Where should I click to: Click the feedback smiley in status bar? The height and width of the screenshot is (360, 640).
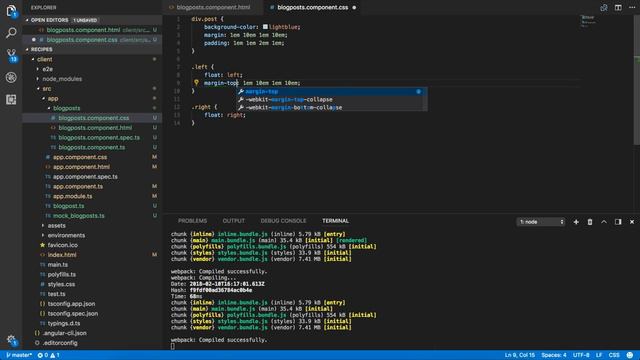630,355
